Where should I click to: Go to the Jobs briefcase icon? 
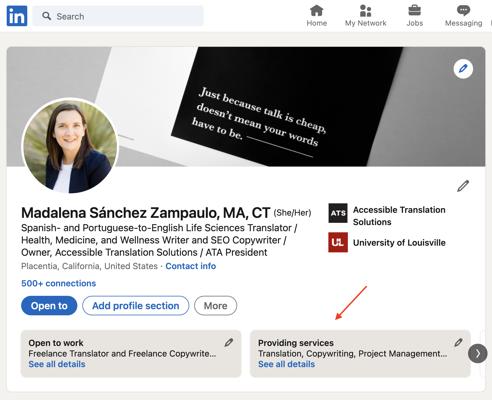tap(414, 11)
